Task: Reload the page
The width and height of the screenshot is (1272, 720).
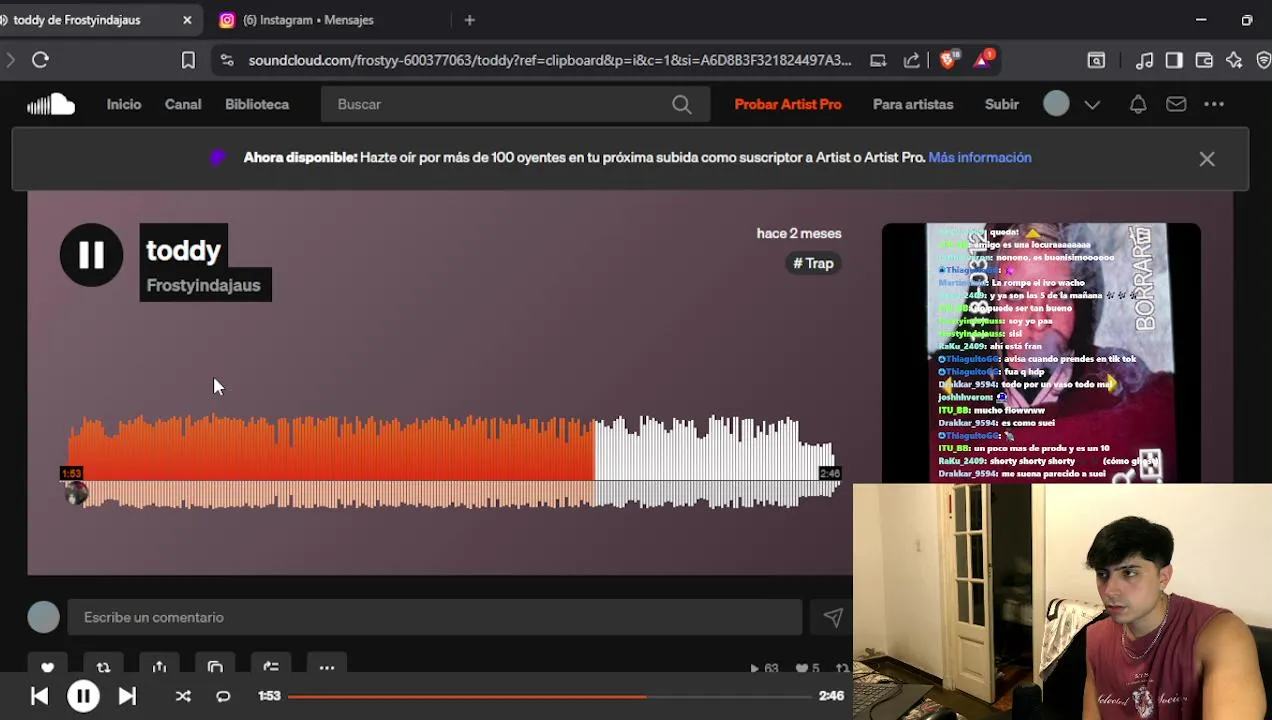Action: point(40,60)
